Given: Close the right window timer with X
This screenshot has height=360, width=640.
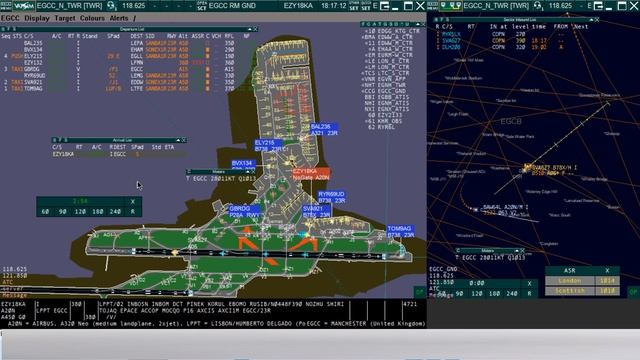Looking at the screenshot, I should tap(529, 283).
